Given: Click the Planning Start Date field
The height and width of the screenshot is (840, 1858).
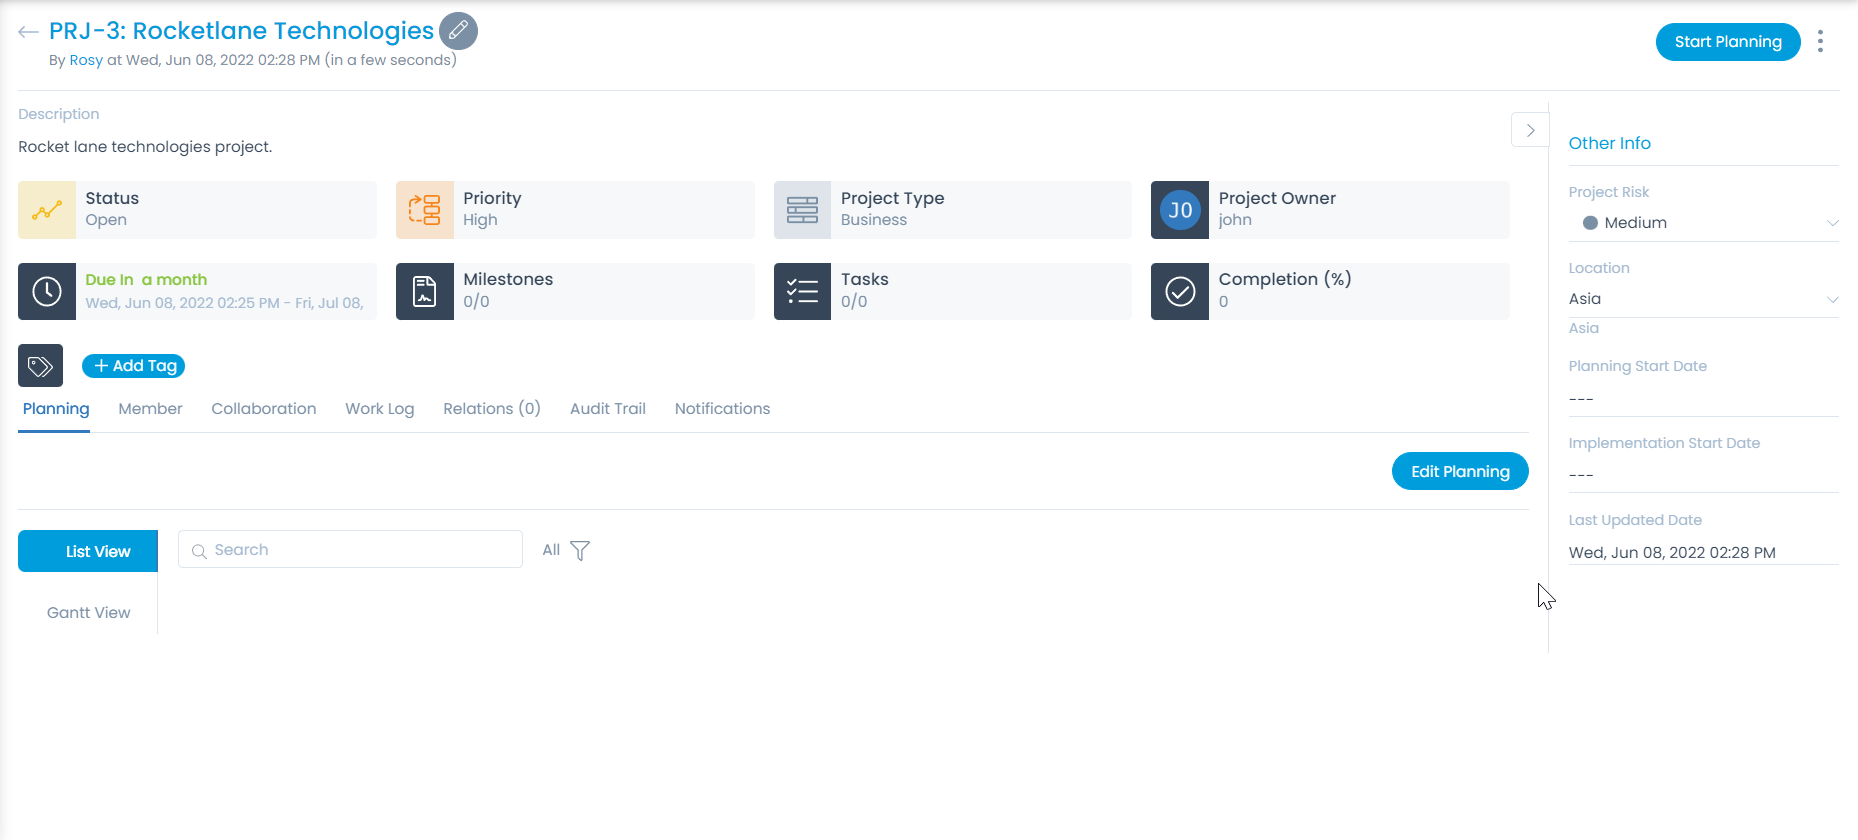Looking at the screenshot, I should (1703, 399).
